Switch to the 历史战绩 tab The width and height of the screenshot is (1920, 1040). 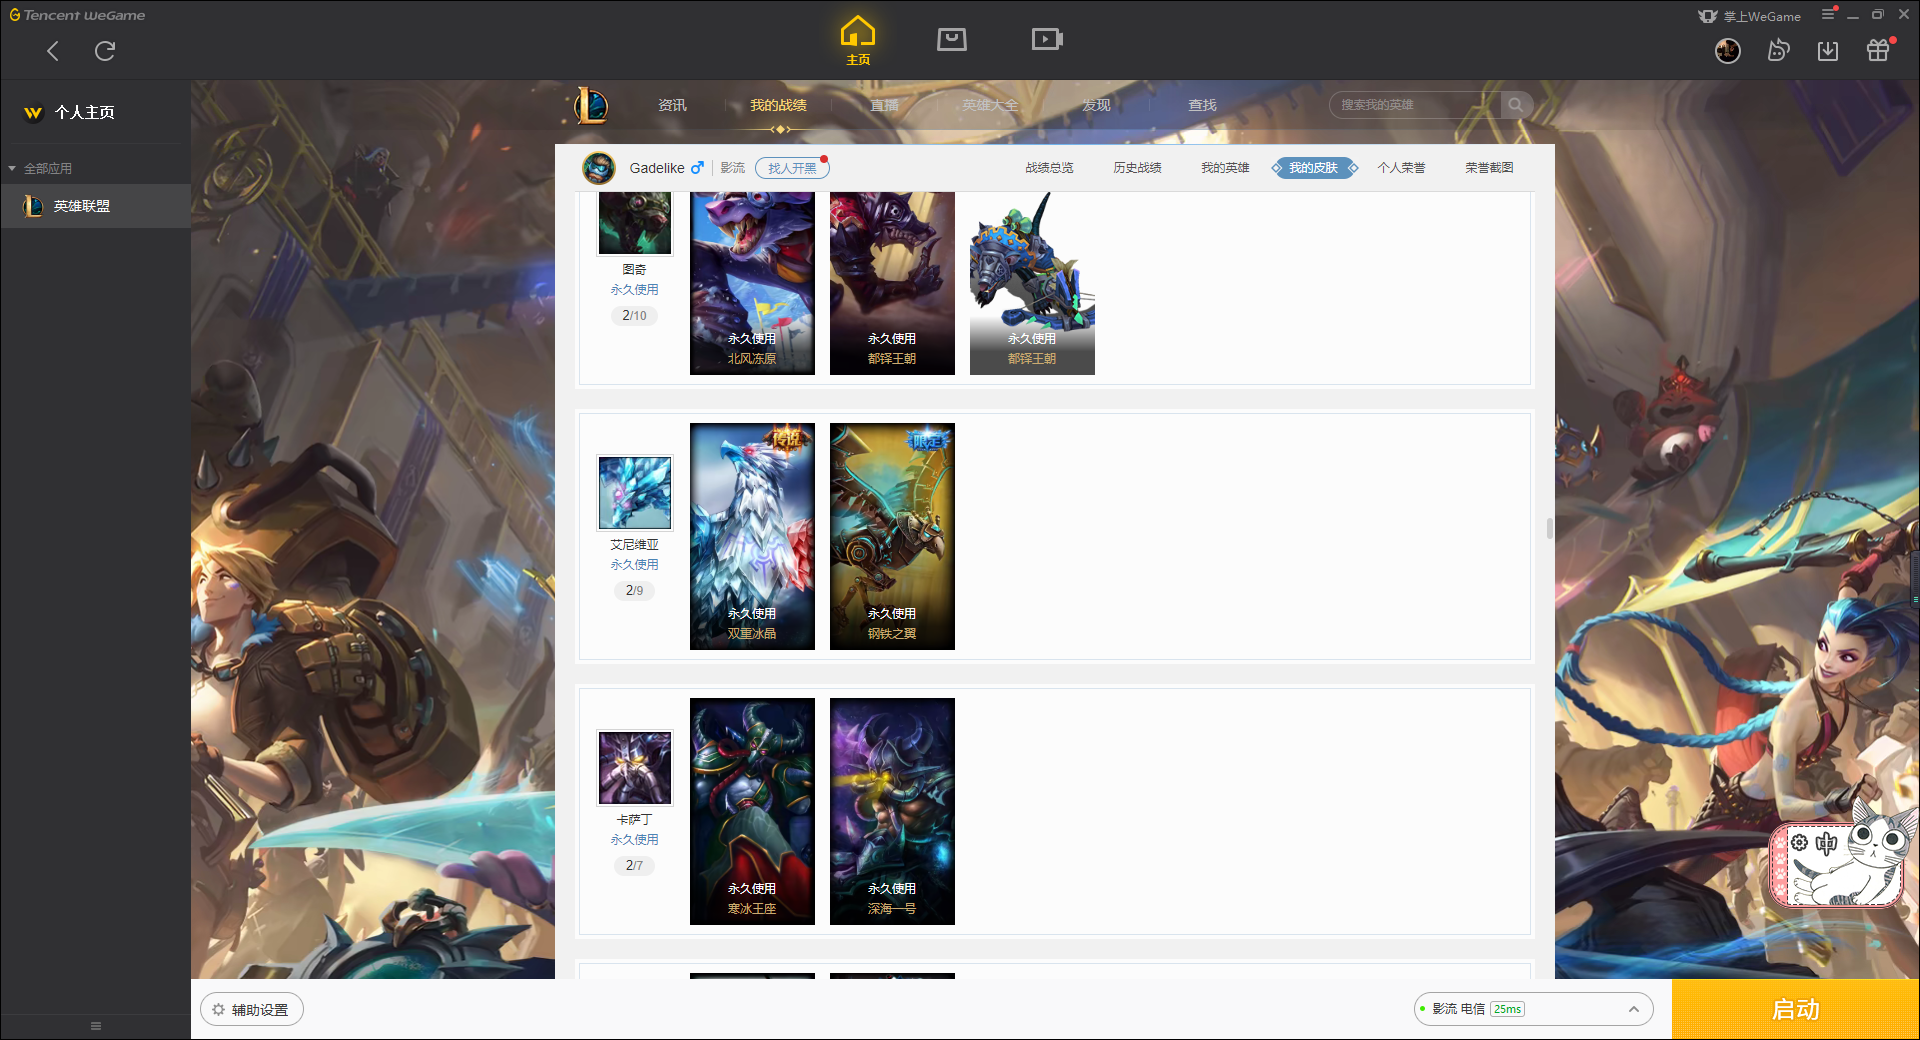coord(1137,168)
